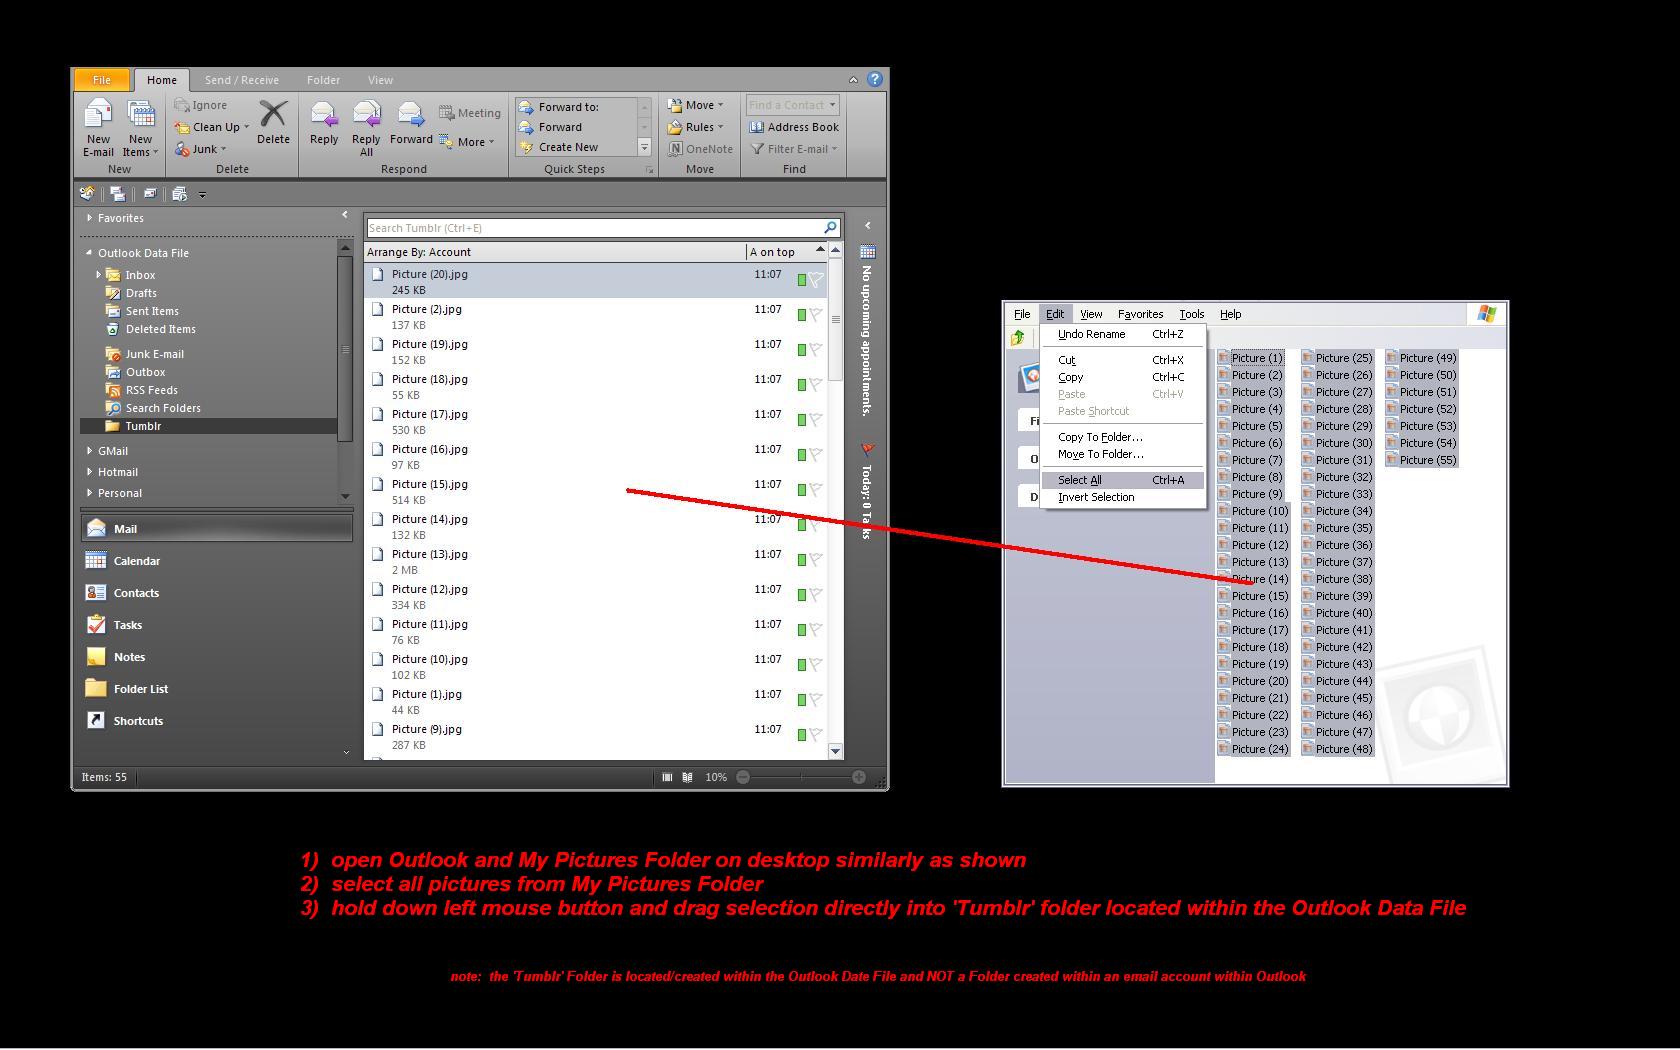Open the Junk E-mail folder
The height and width of the screenshot is (1050, 1680).
(x=144, y=354)
